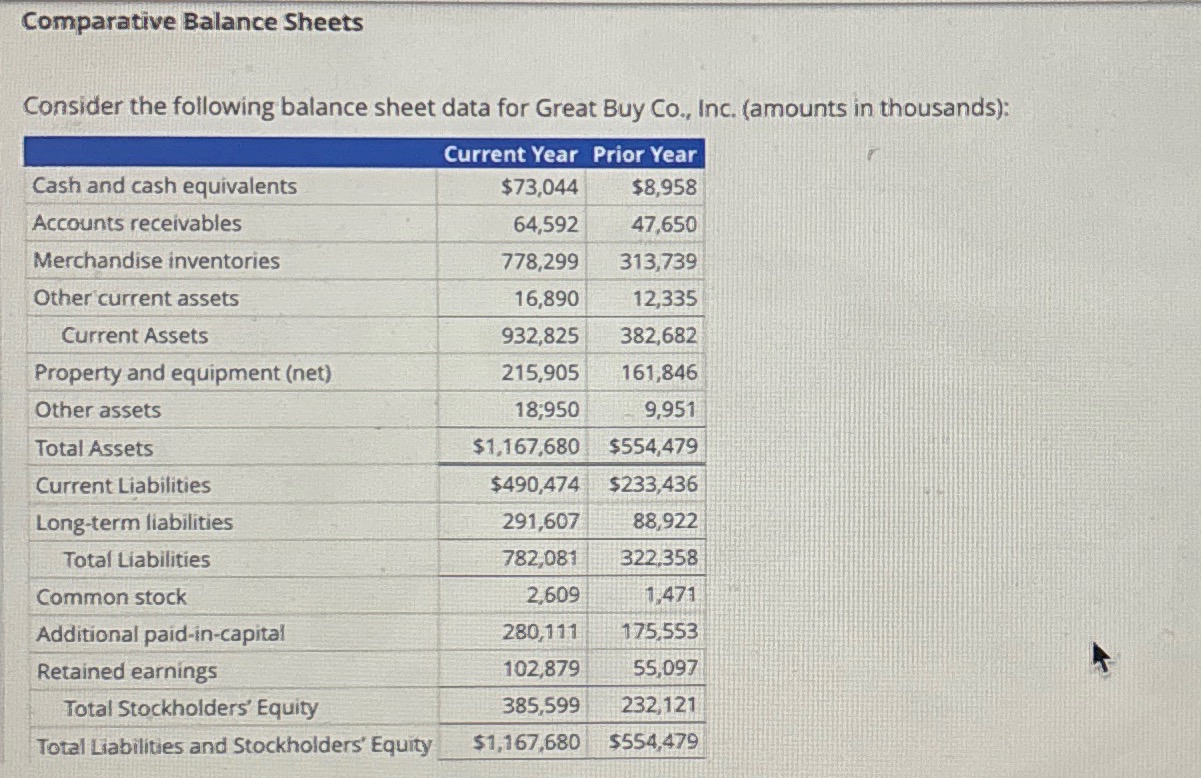Select the 'Comparative Balance Sheets' heading
The height and width of the screenshot is (778, 1201).
click(x=193, y=22)
